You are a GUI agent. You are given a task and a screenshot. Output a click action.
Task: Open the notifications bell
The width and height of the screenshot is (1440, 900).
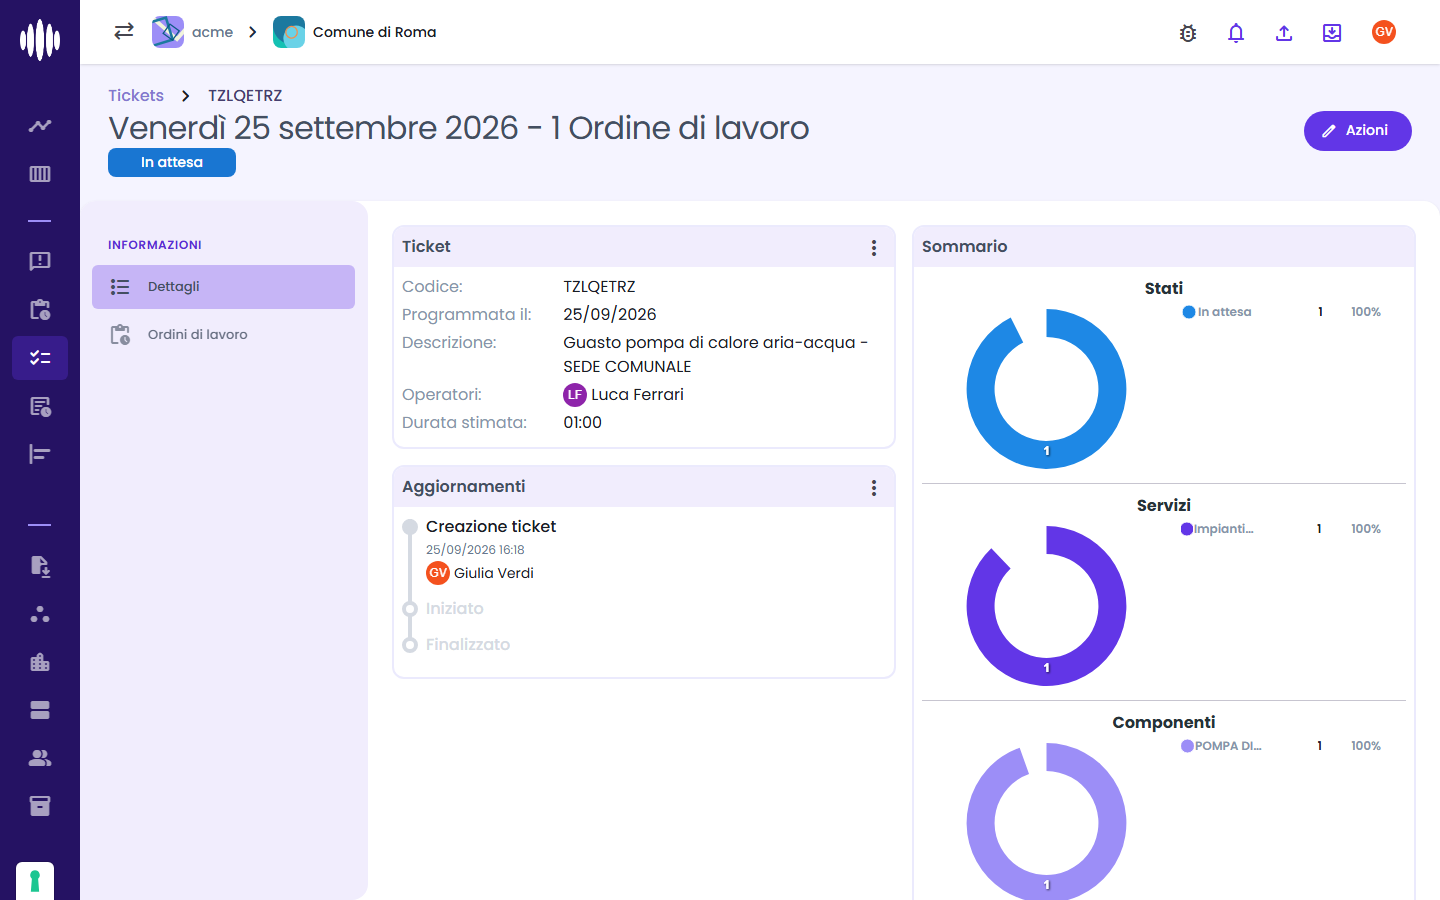pyautogui.click(x=1236, y=33)
